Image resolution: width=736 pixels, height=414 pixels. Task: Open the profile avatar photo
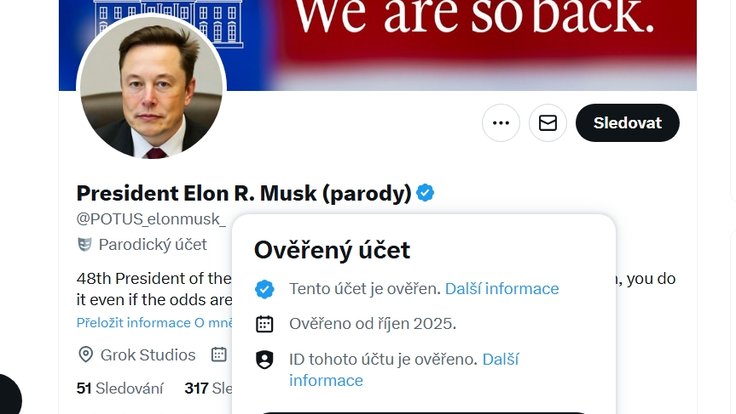click(x=151, y=90)
